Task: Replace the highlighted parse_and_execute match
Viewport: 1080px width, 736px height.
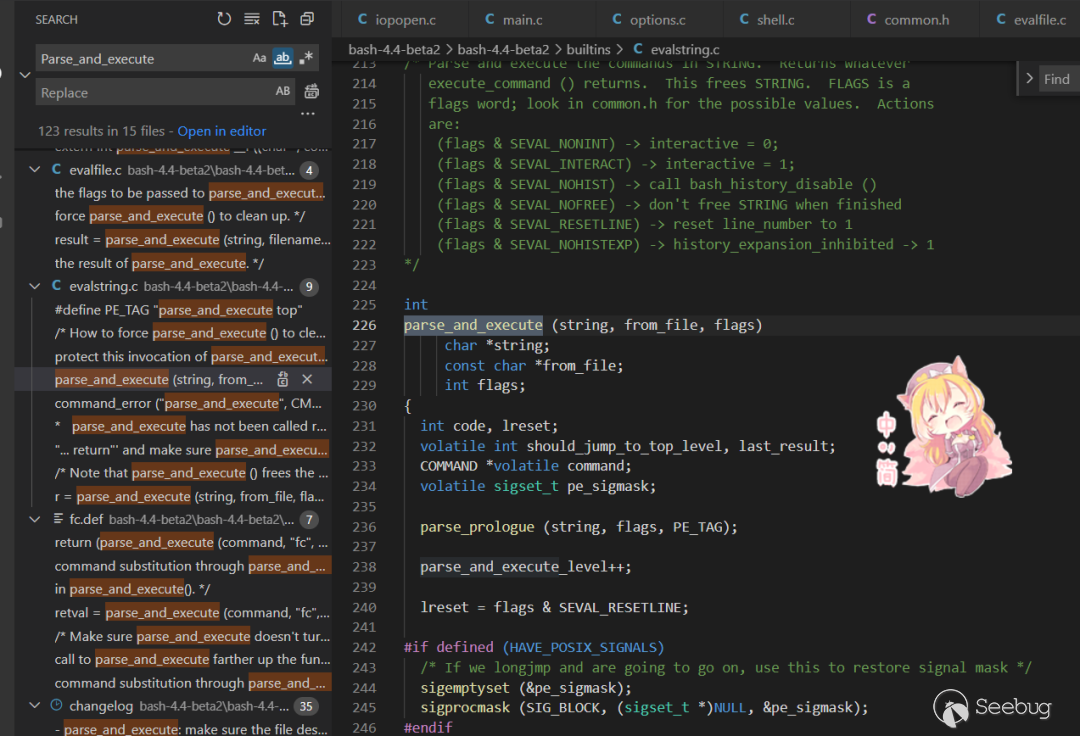Action: (283, 380)
